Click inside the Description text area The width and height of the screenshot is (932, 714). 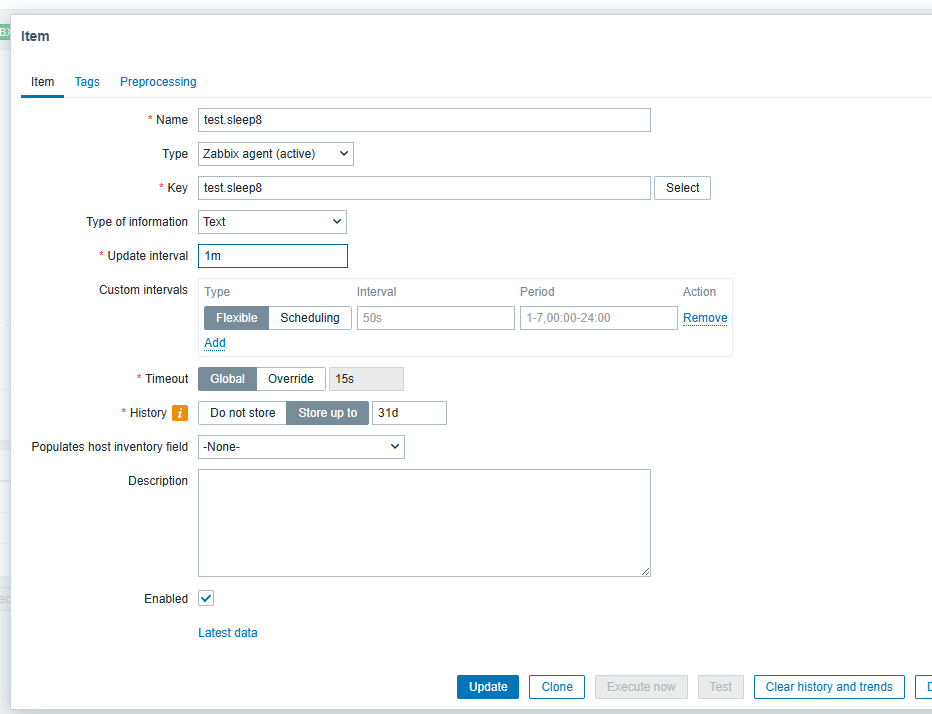pos(424,523)
